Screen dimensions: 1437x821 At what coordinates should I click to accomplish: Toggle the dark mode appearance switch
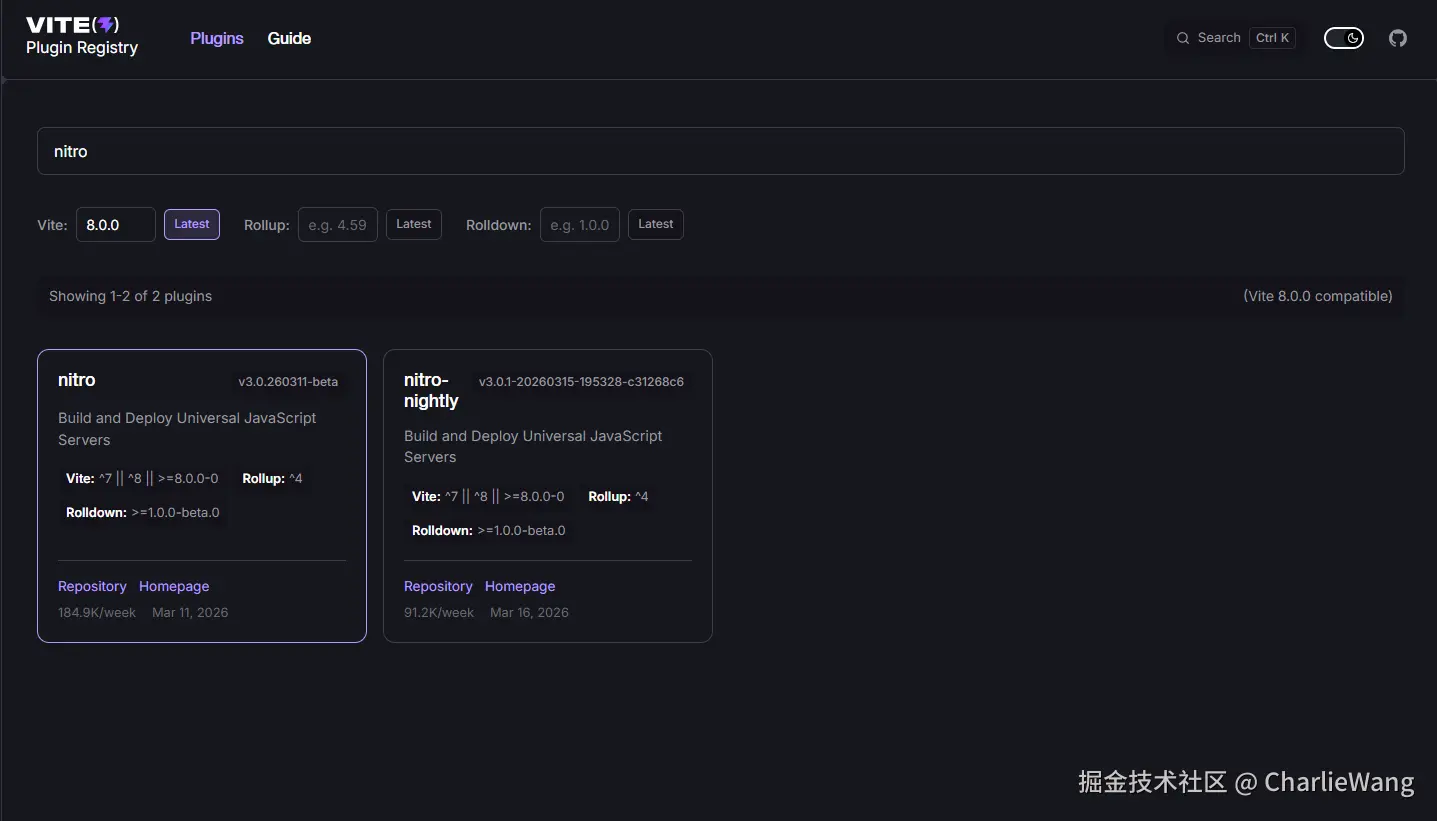click(x=1344, y=38)
